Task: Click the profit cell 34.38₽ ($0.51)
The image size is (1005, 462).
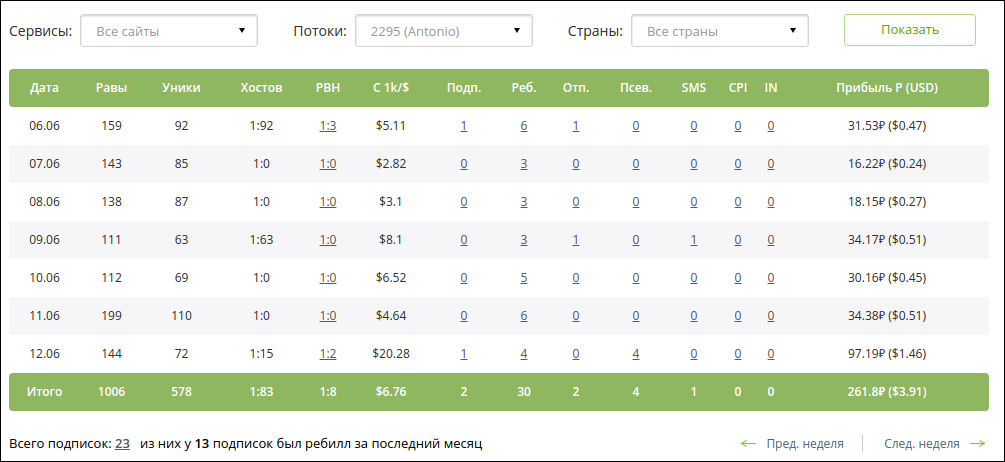Action: [887, 316]
